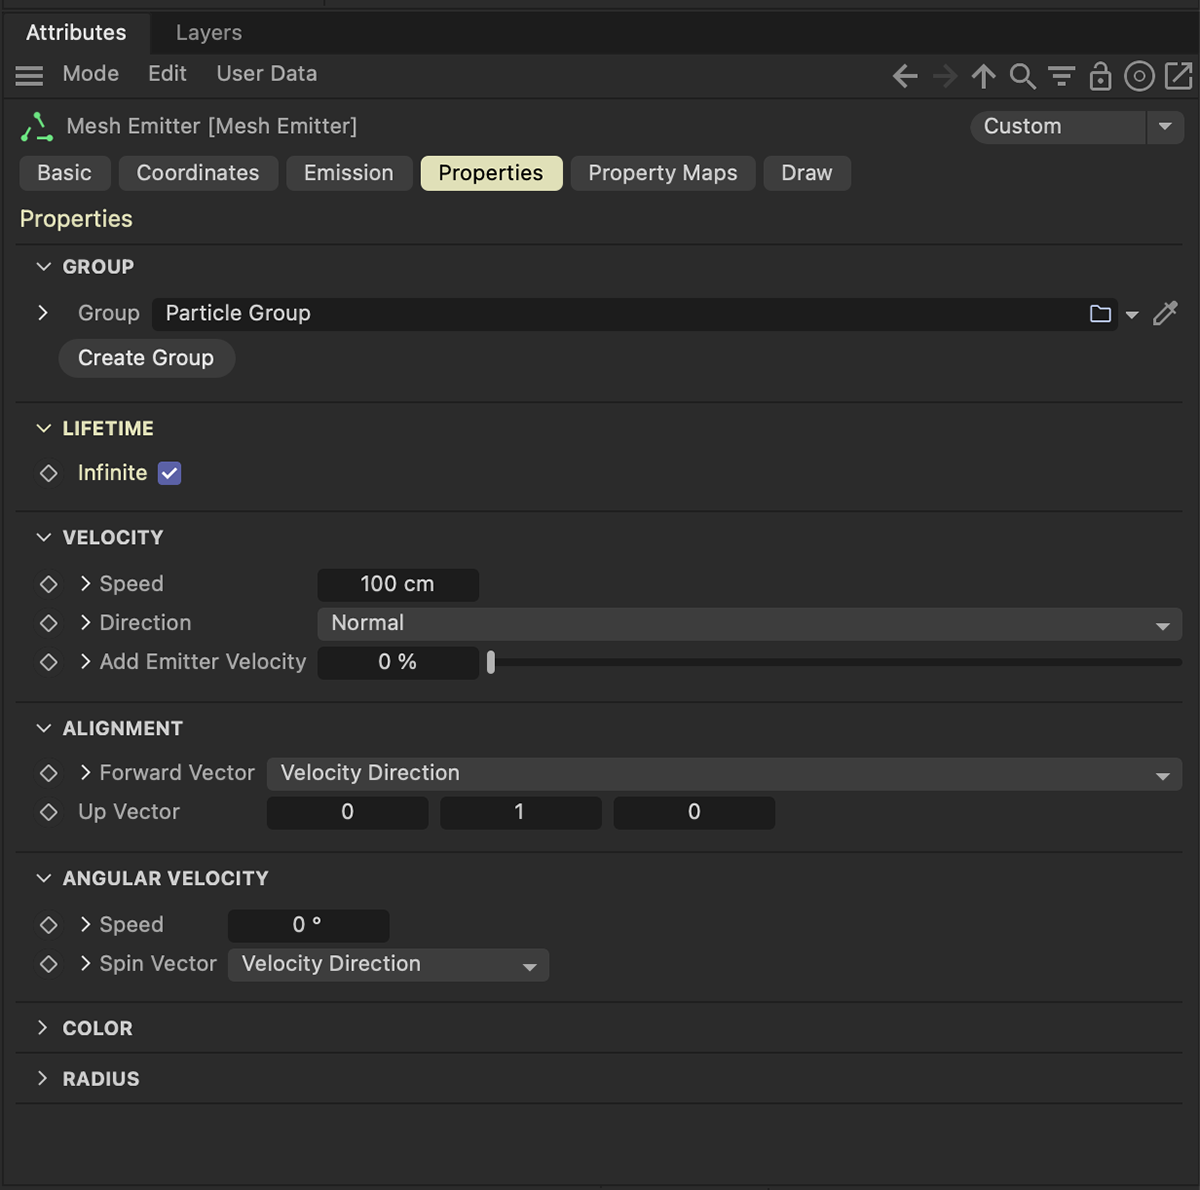Click the Create Group button
The width and height of the screenshot is (1200, 1190).
pos(146,358)
